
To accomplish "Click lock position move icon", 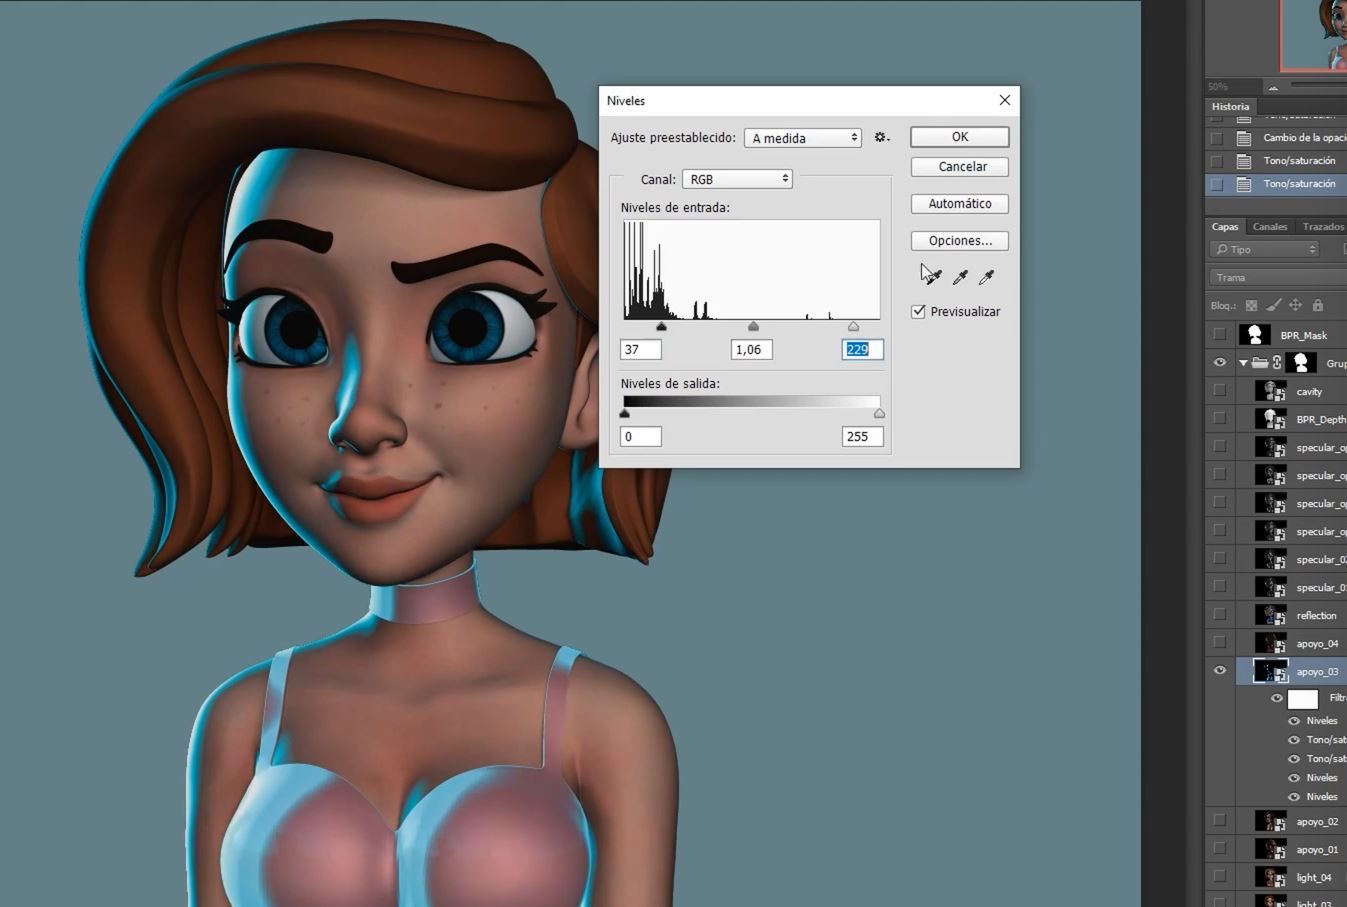I will click(x=1295, y=305).
